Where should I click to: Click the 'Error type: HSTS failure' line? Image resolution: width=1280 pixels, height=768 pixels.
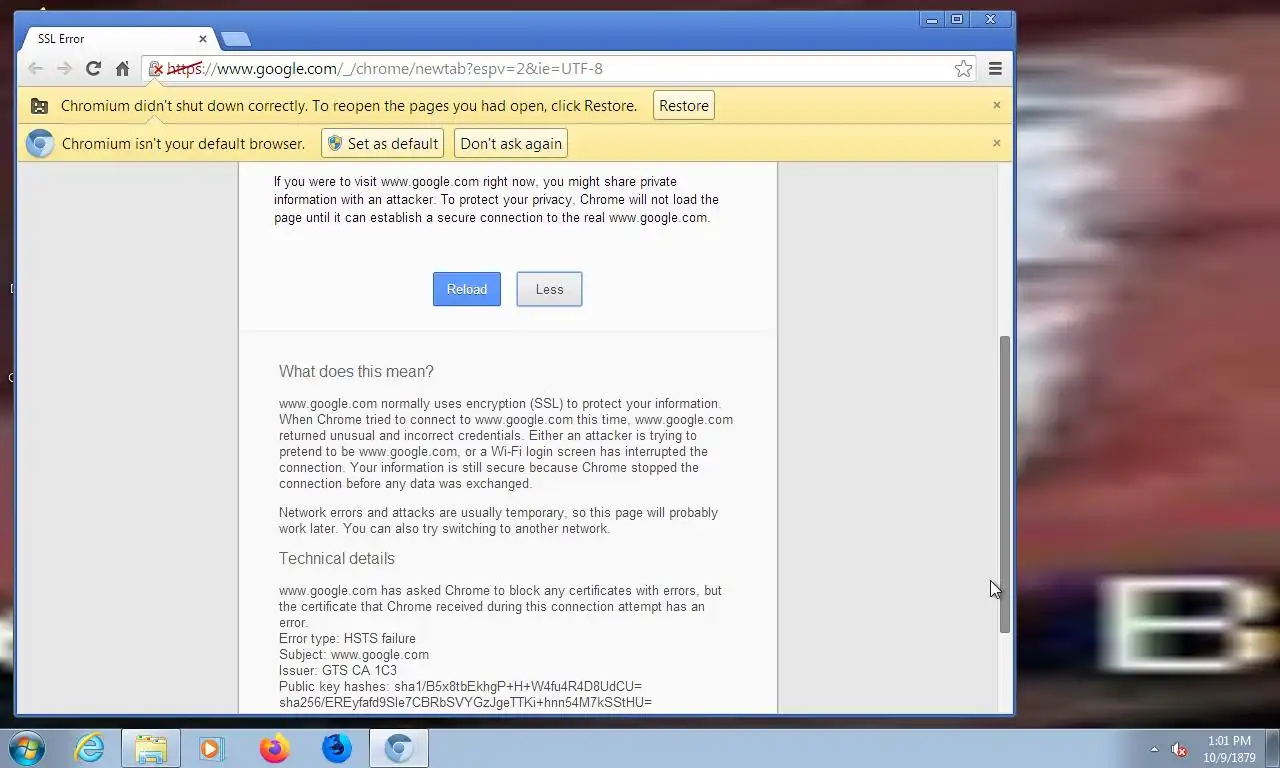tap(347, 639)
